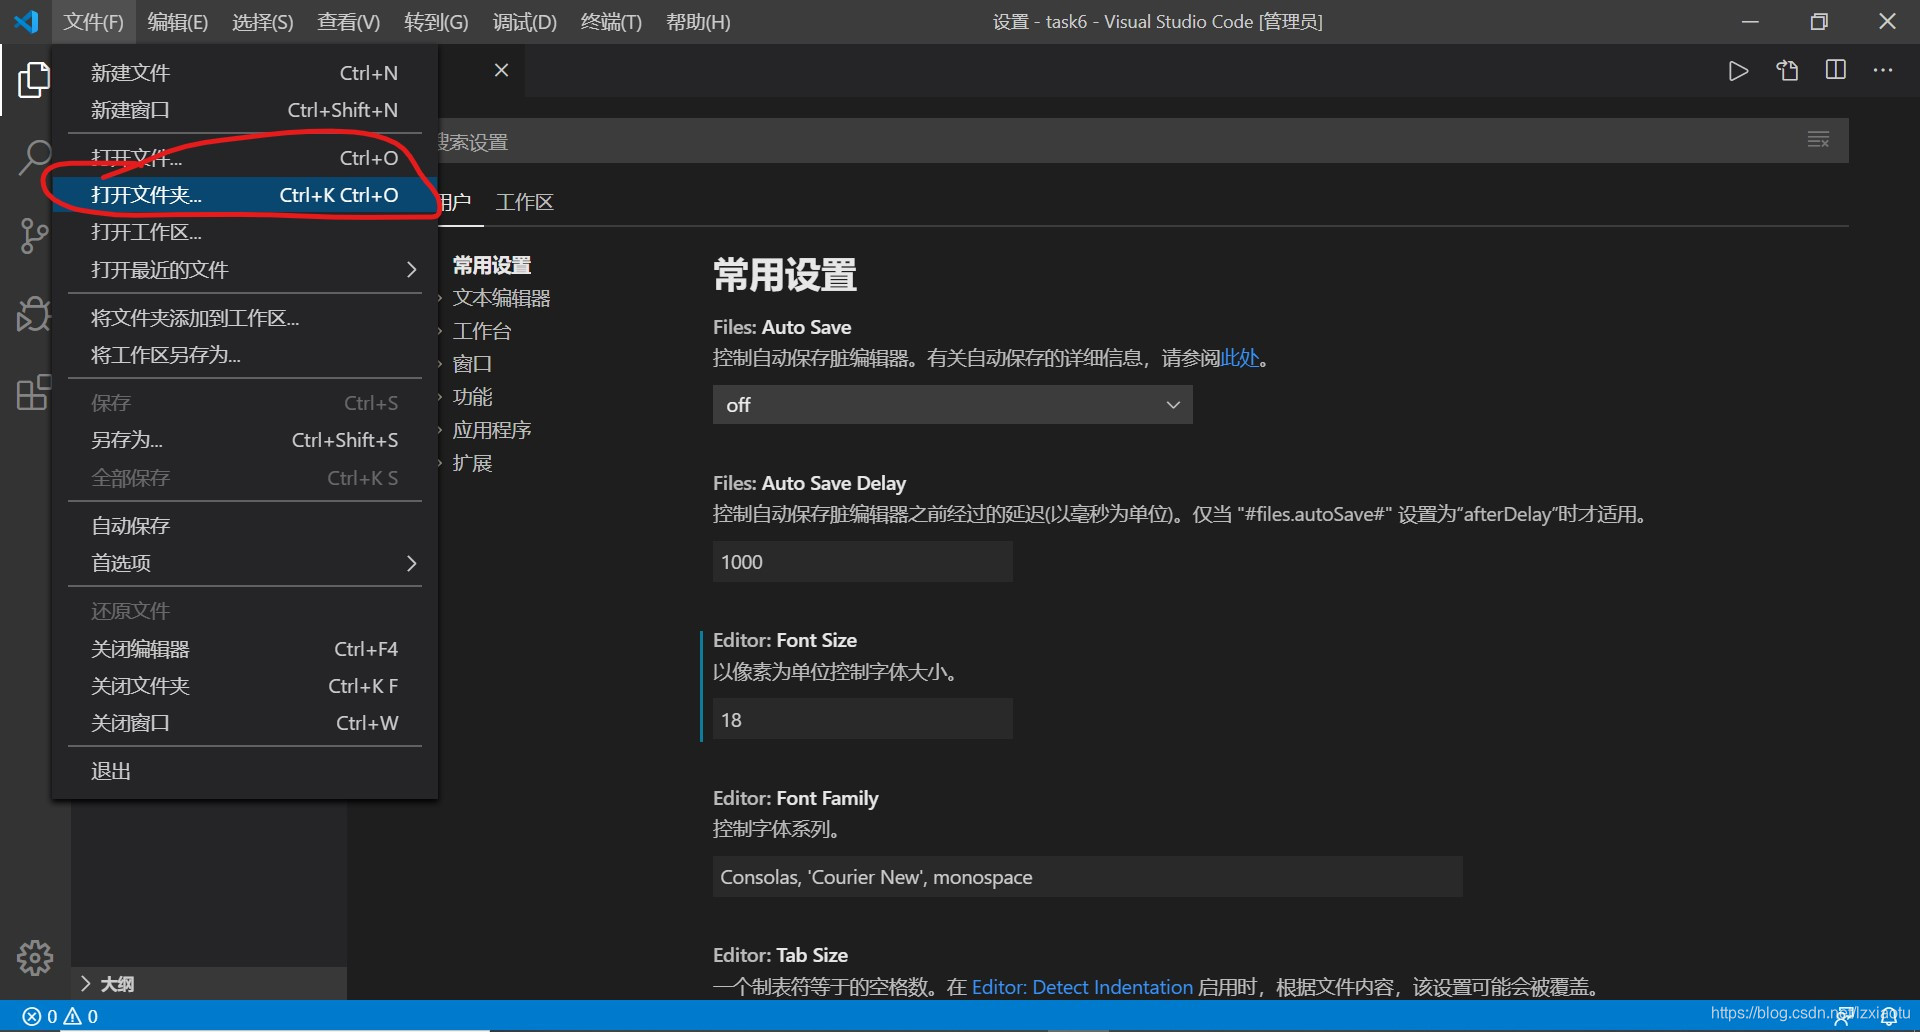Open the Debug view in activity bar
The width and height of the screenshot is (1920, 1032).
coord(34,314)
